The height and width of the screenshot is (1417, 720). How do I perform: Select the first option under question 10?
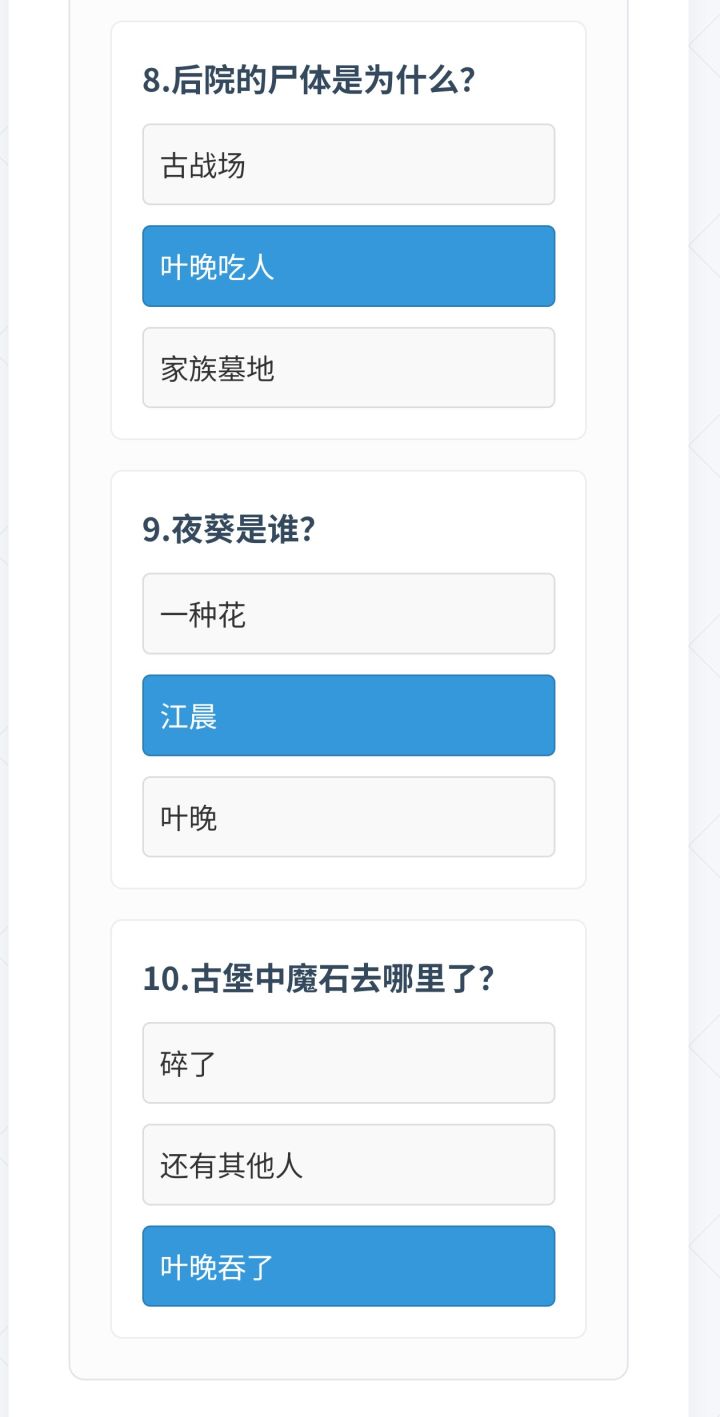pos(348,1063)
